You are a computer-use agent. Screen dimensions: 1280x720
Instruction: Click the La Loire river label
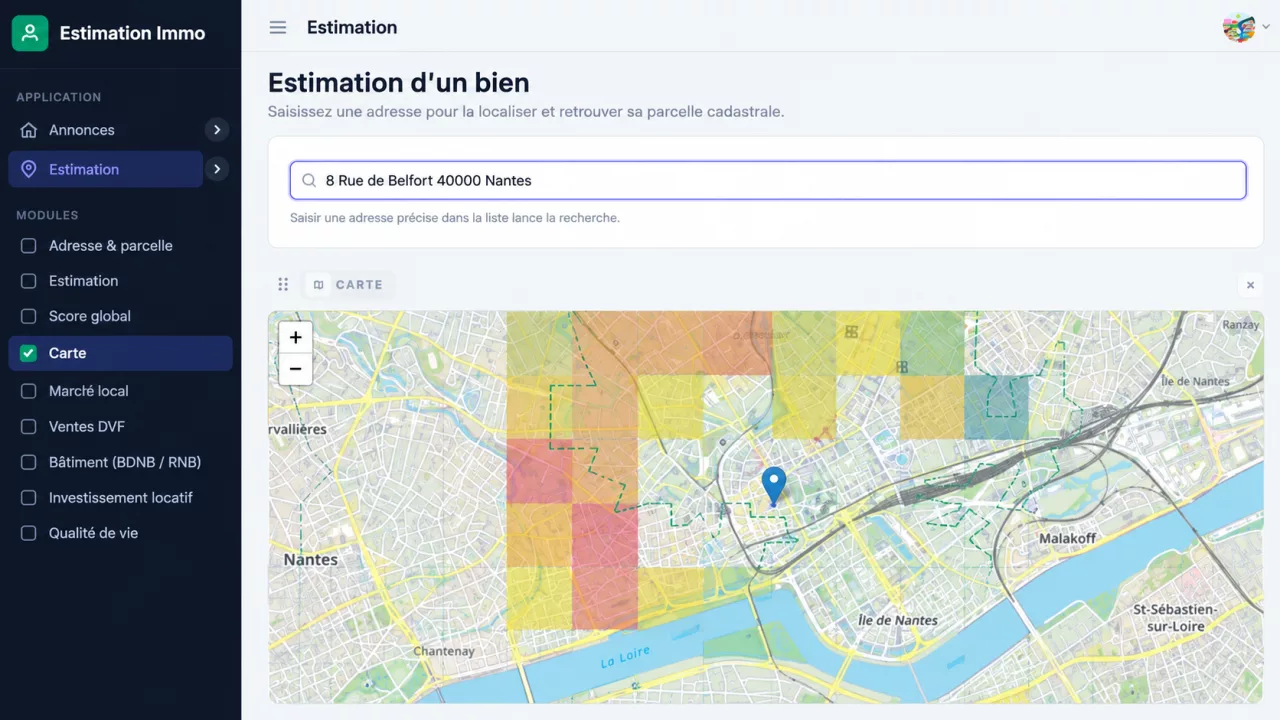(x=625, y=658)
